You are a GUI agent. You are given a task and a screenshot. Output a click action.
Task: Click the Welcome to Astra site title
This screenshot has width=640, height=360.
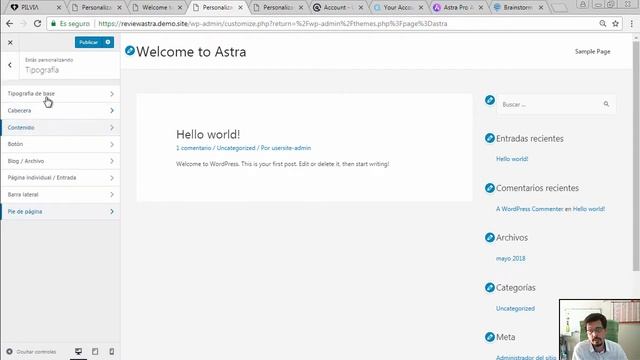(x=191, y=52)
